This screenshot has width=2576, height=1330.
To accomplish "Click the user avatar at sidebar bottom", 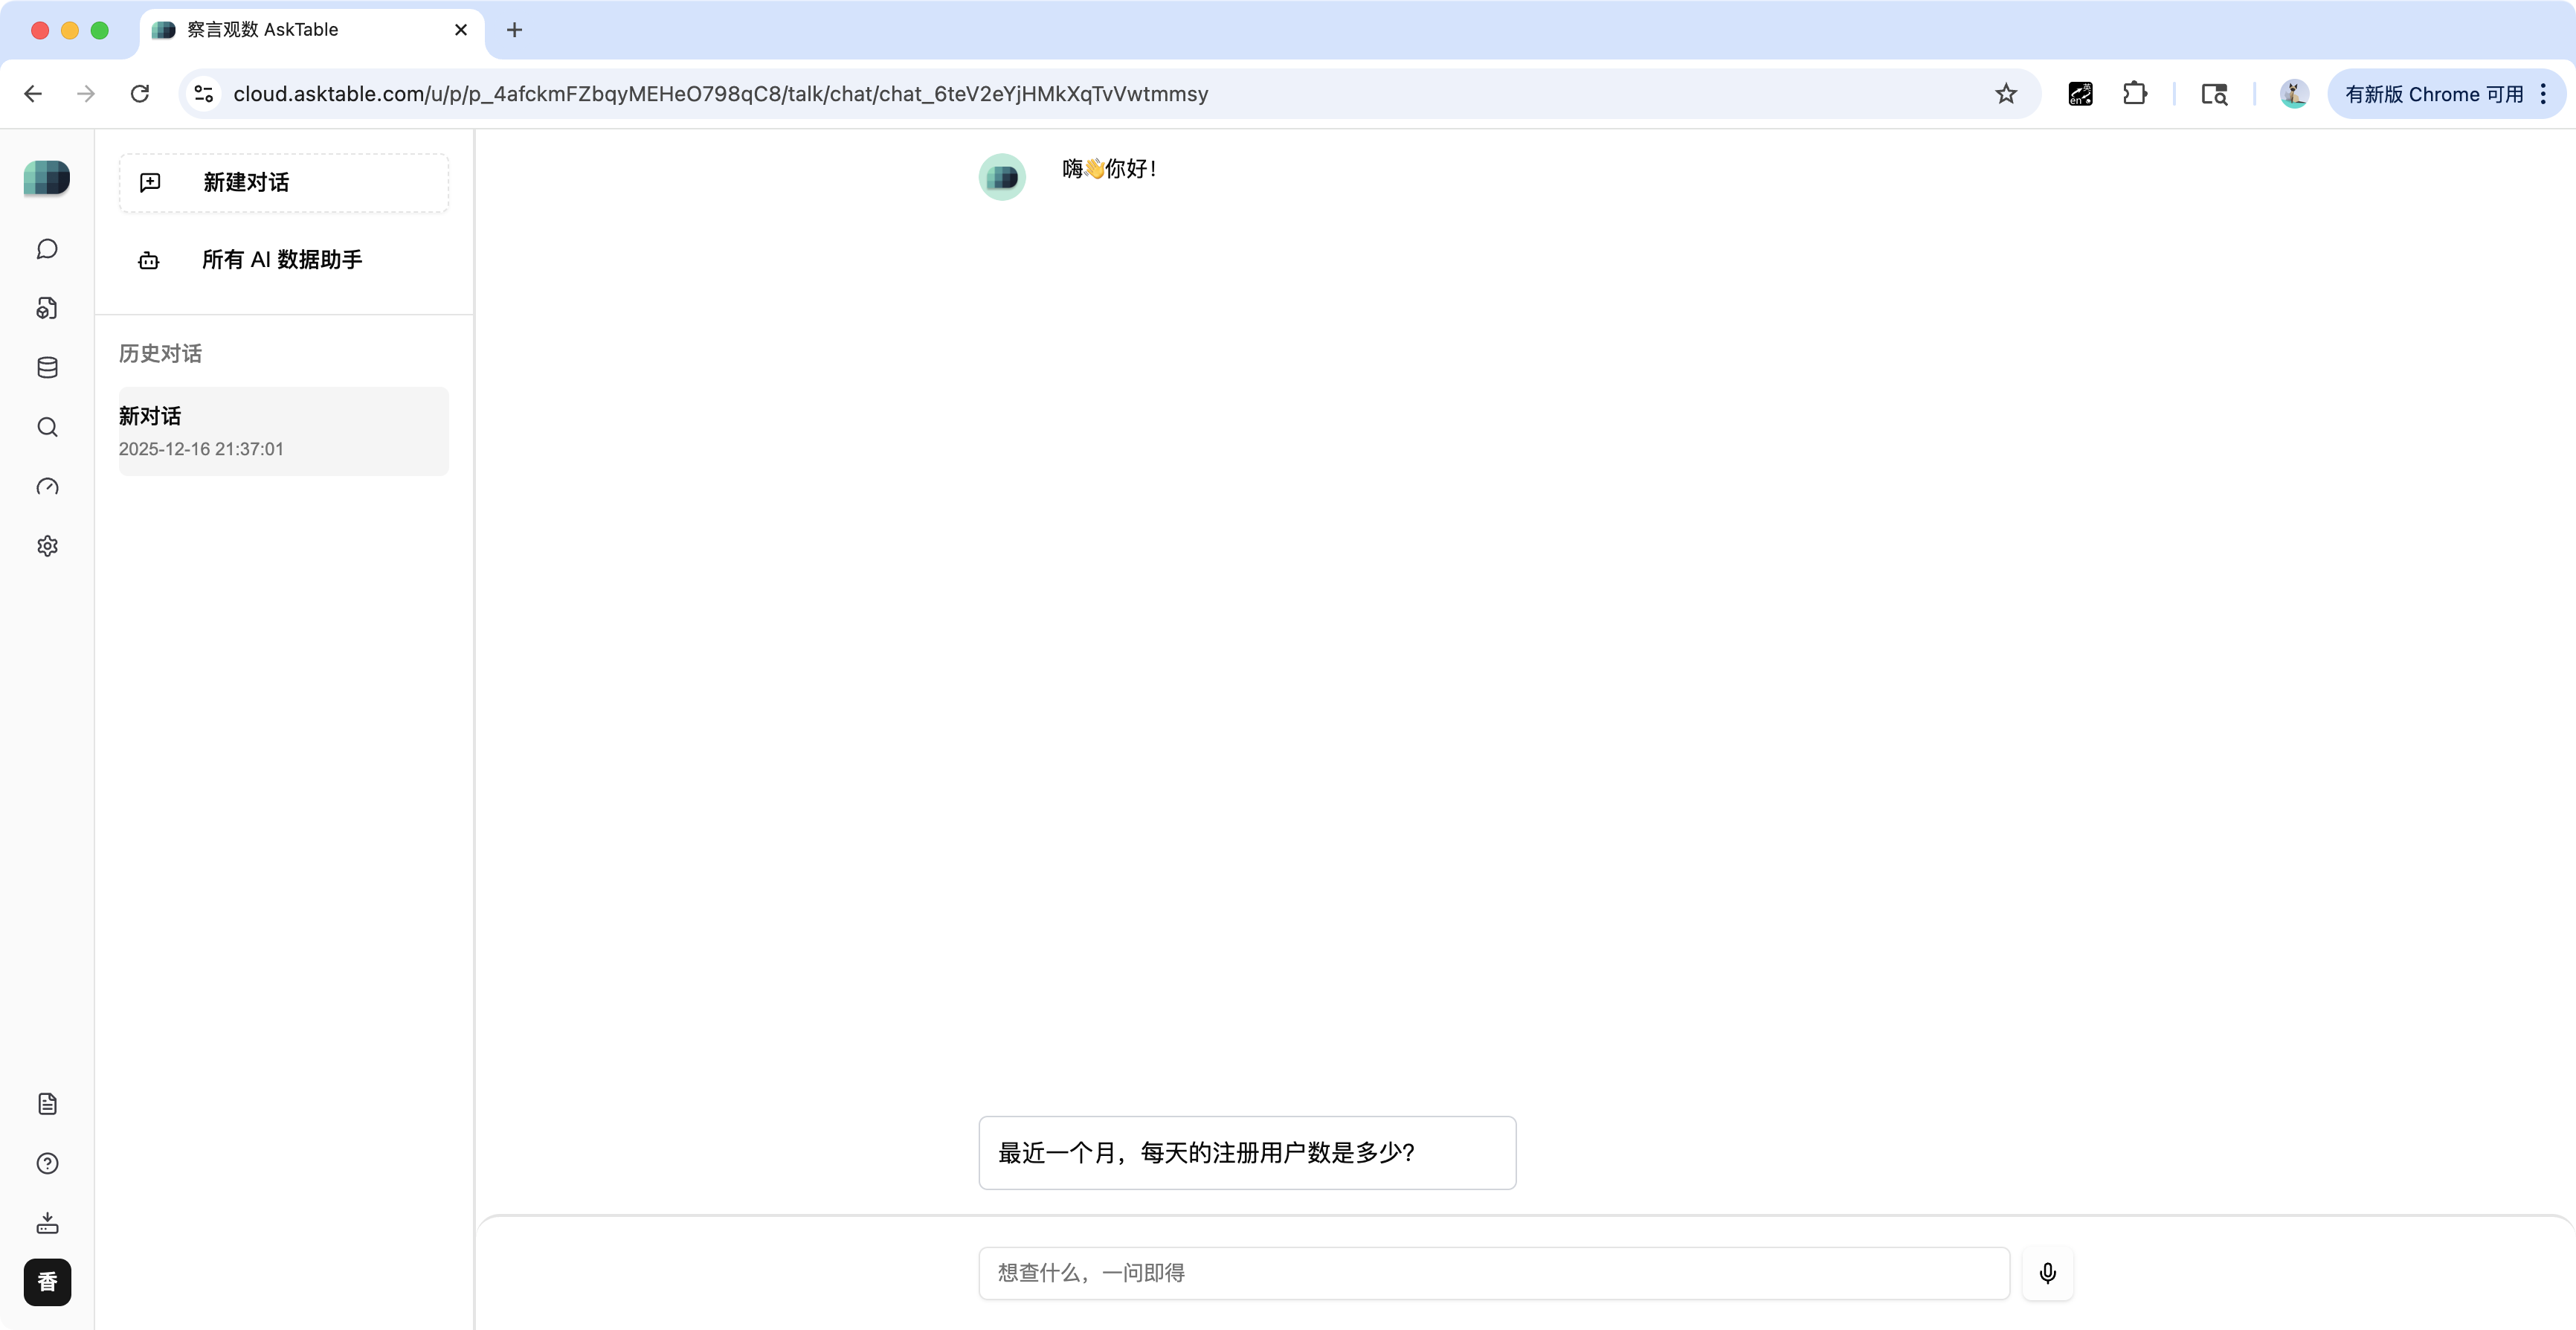I will pyautogui.click(x=47, y=1282).
